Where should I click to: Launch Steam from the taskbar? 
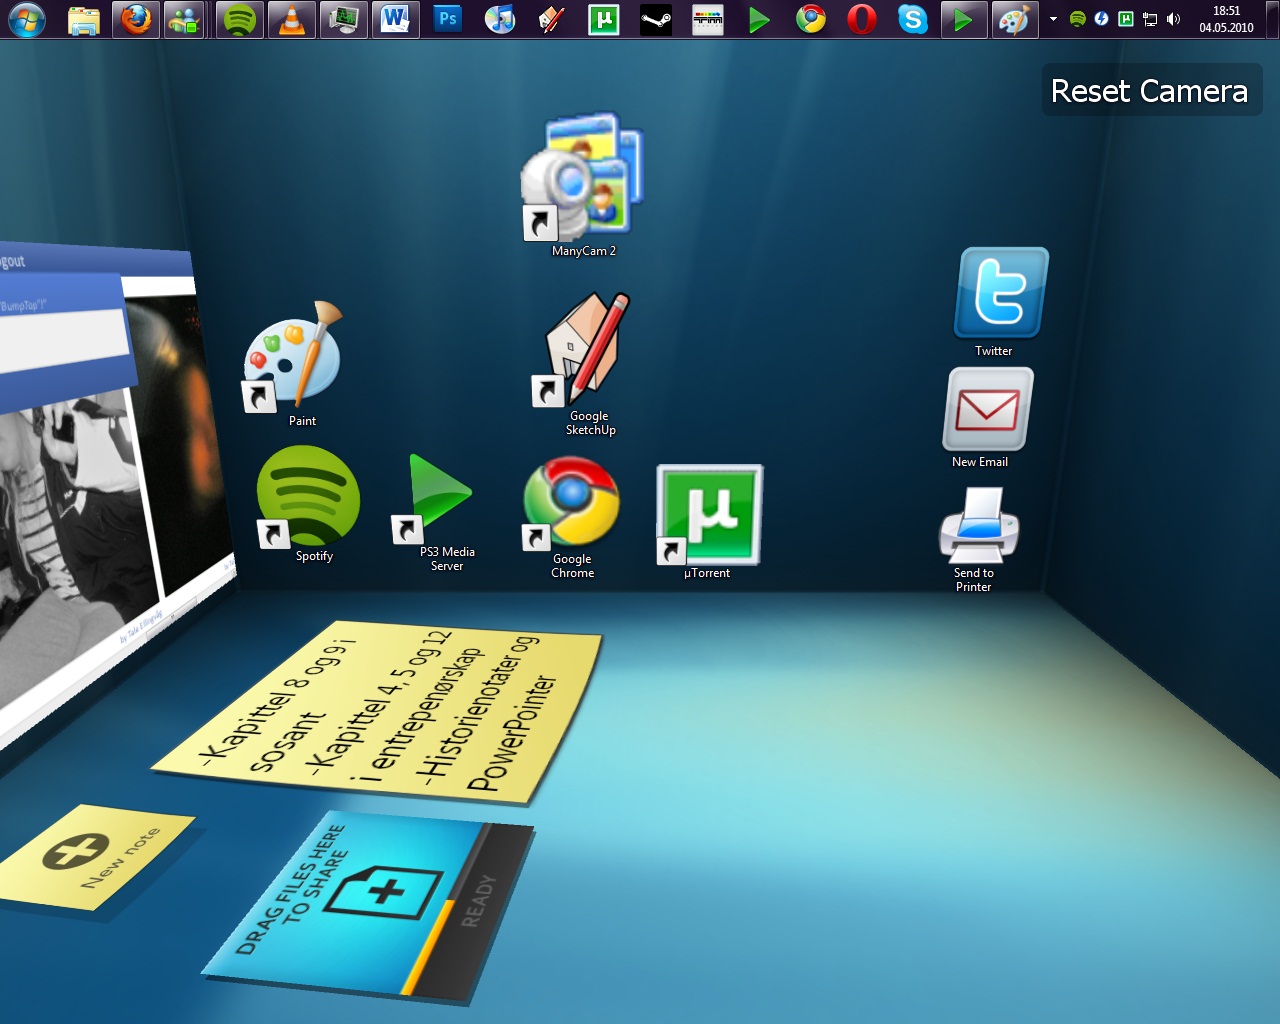pos(655,20)
